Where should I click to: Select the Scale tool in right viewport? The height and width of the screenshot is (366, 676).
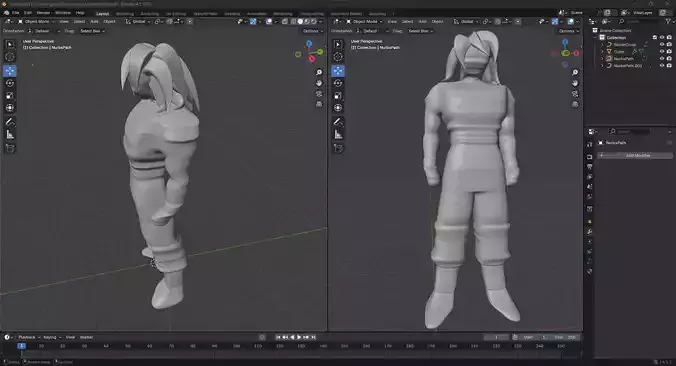coord(338,95)
